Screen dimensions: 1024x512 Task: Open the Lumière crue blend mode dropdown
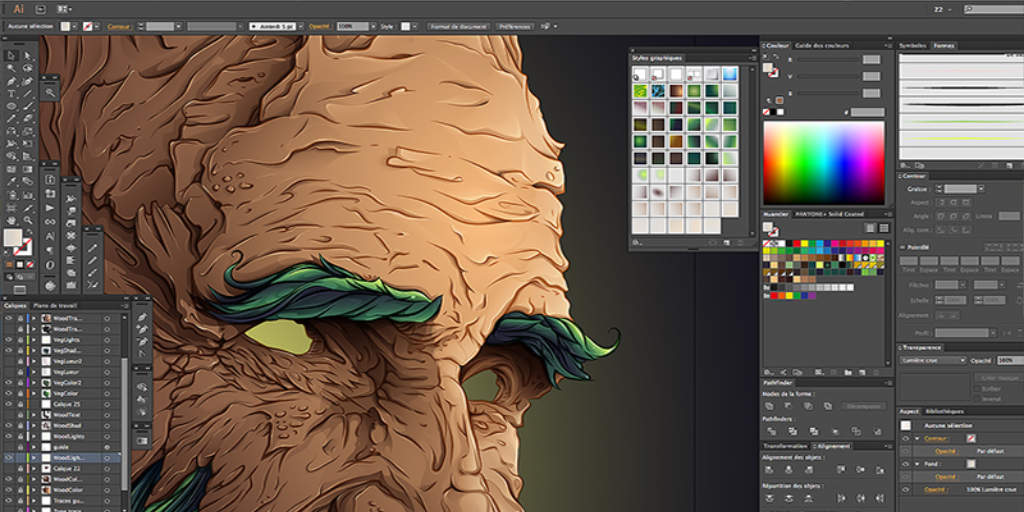[x=933, y=360]
